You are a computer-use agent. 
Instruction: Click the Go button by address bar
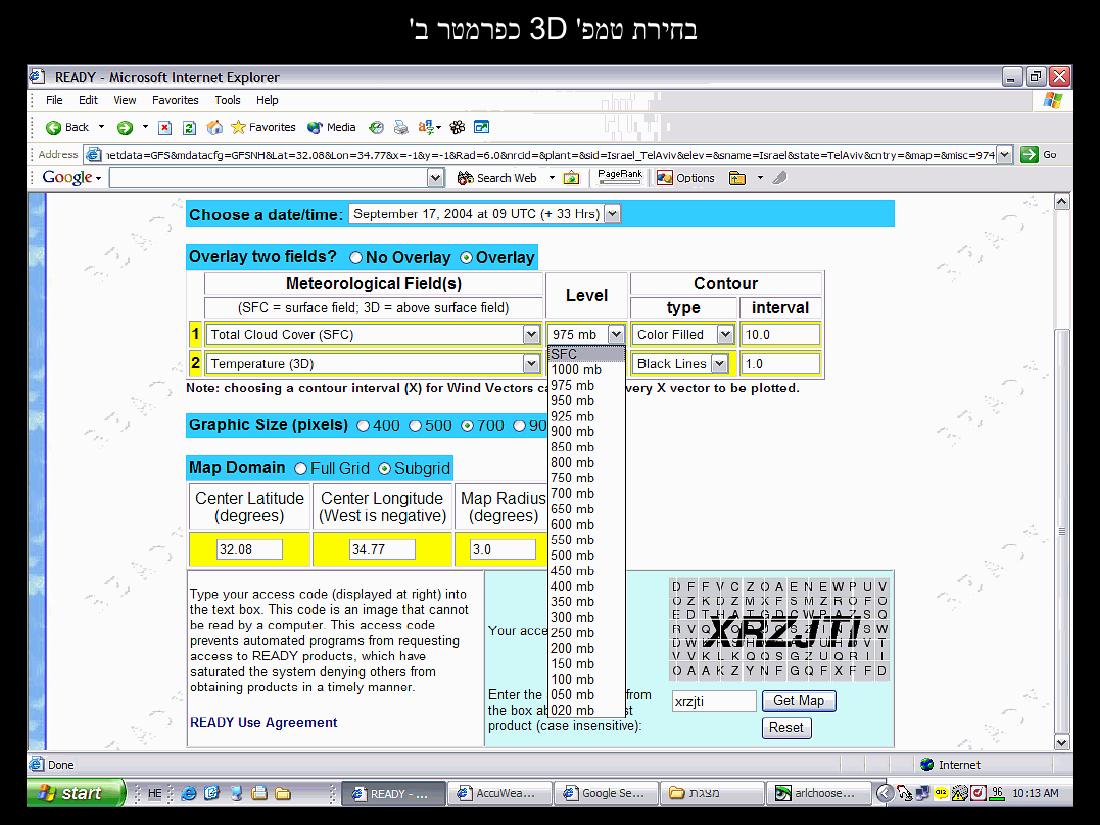1039,155
